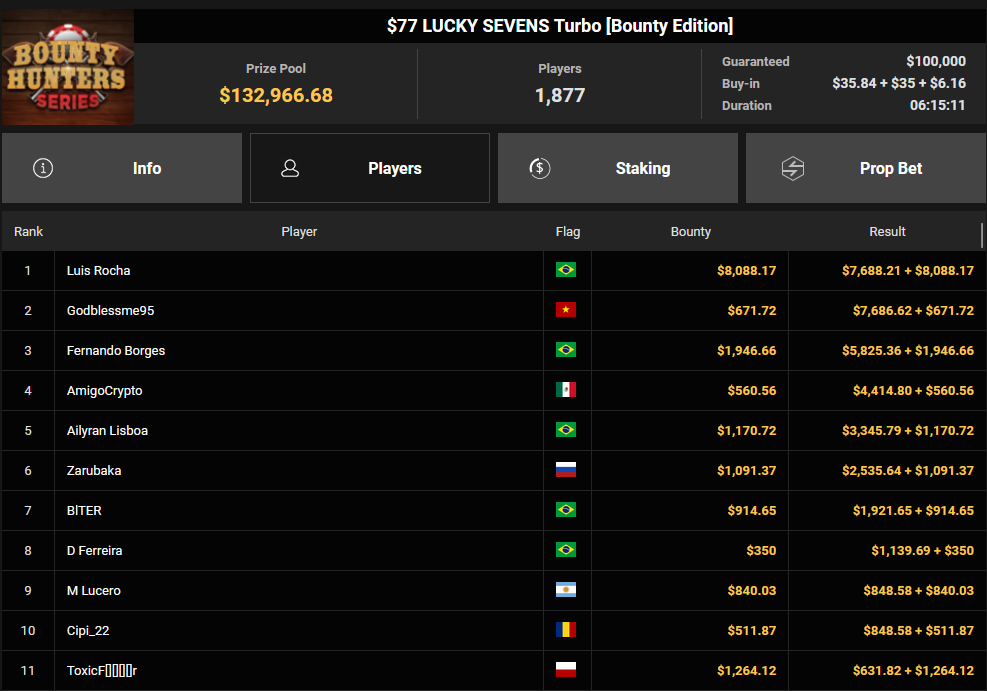Click the Prop Bet hexagon icon

pos(792,168)
